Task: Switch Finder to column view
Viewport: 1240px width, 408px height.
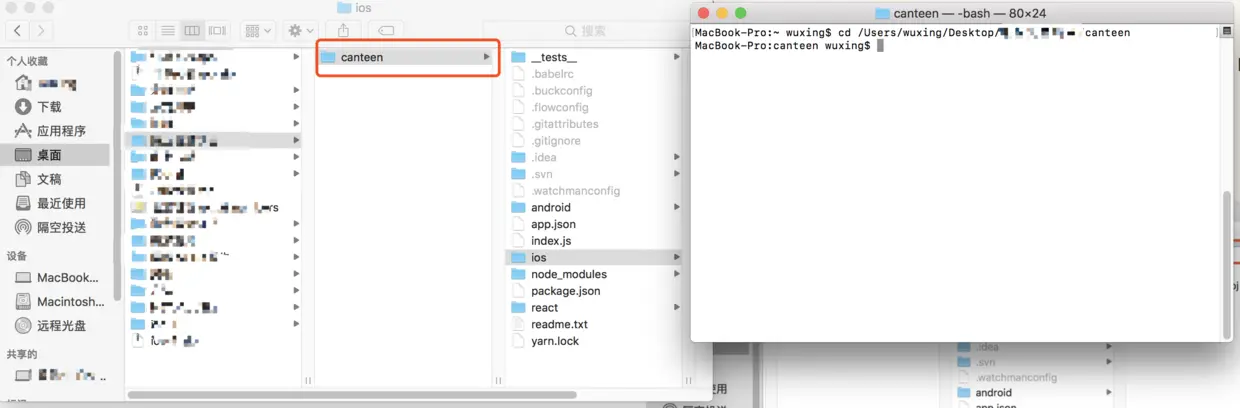Action: (193, 31)
